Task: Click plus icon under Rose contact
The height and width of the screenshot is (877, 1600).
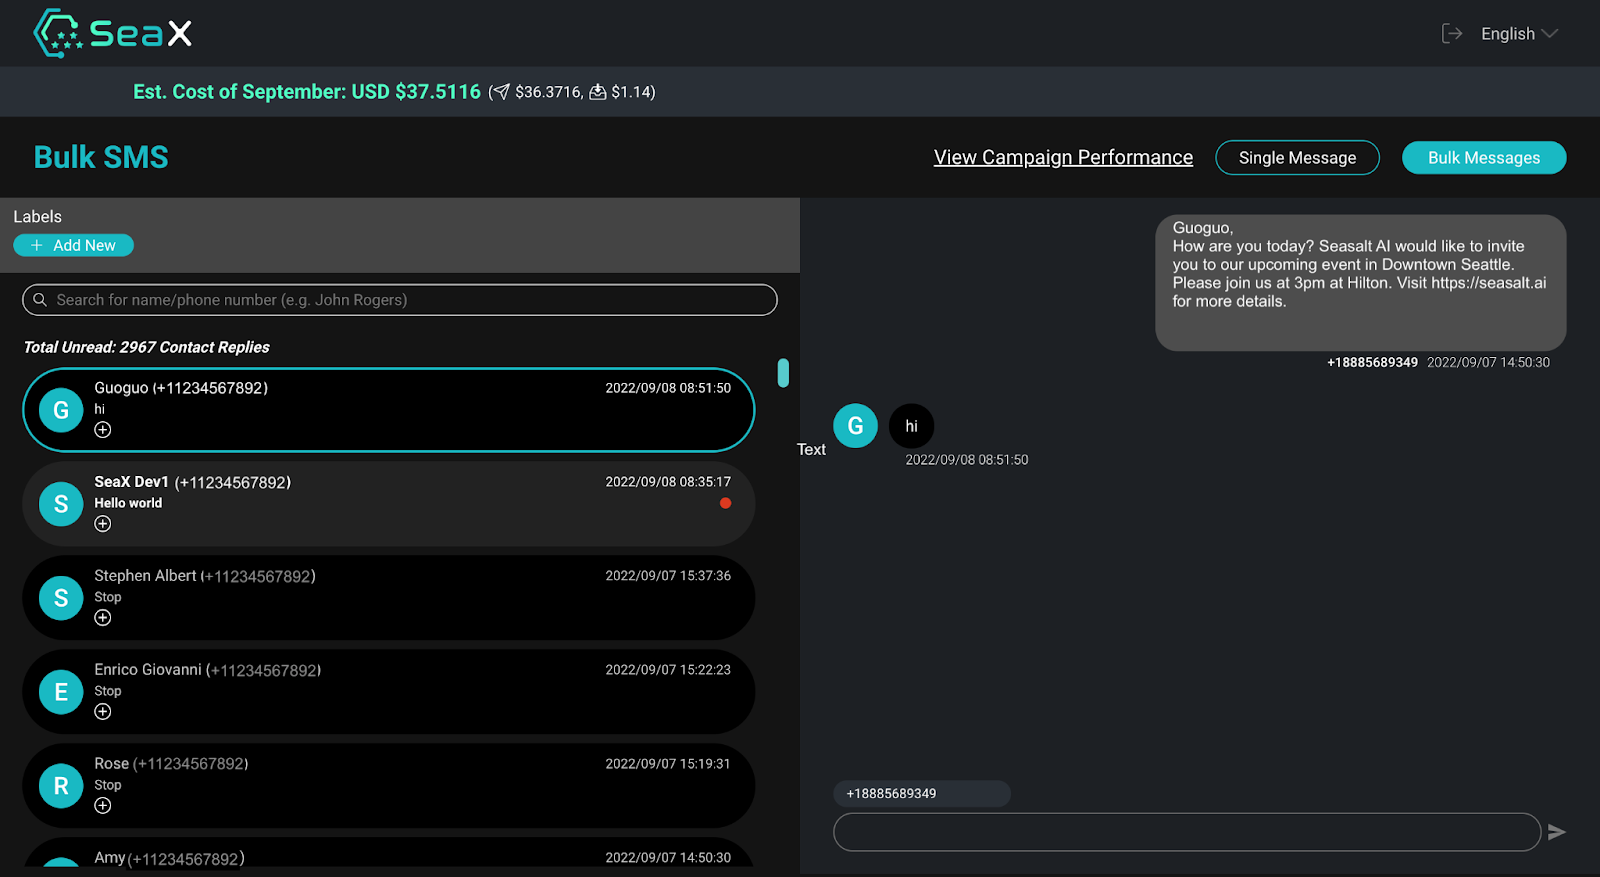Action: [103, 806]
